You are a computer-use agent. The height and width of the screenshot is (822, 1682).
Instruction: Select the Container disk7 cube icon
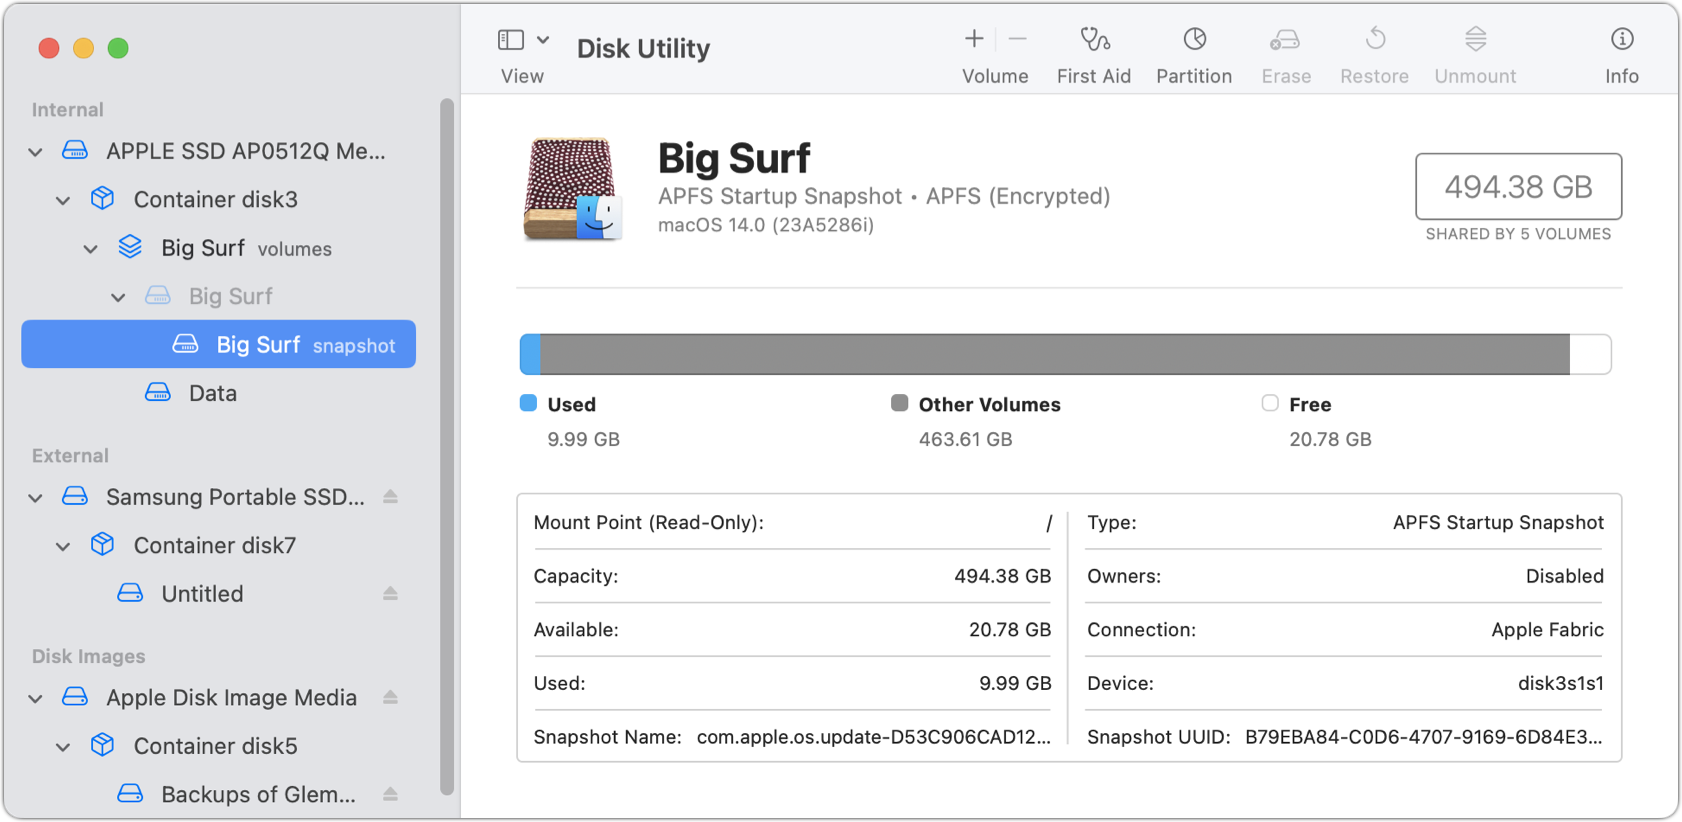[x=102, y=544]
